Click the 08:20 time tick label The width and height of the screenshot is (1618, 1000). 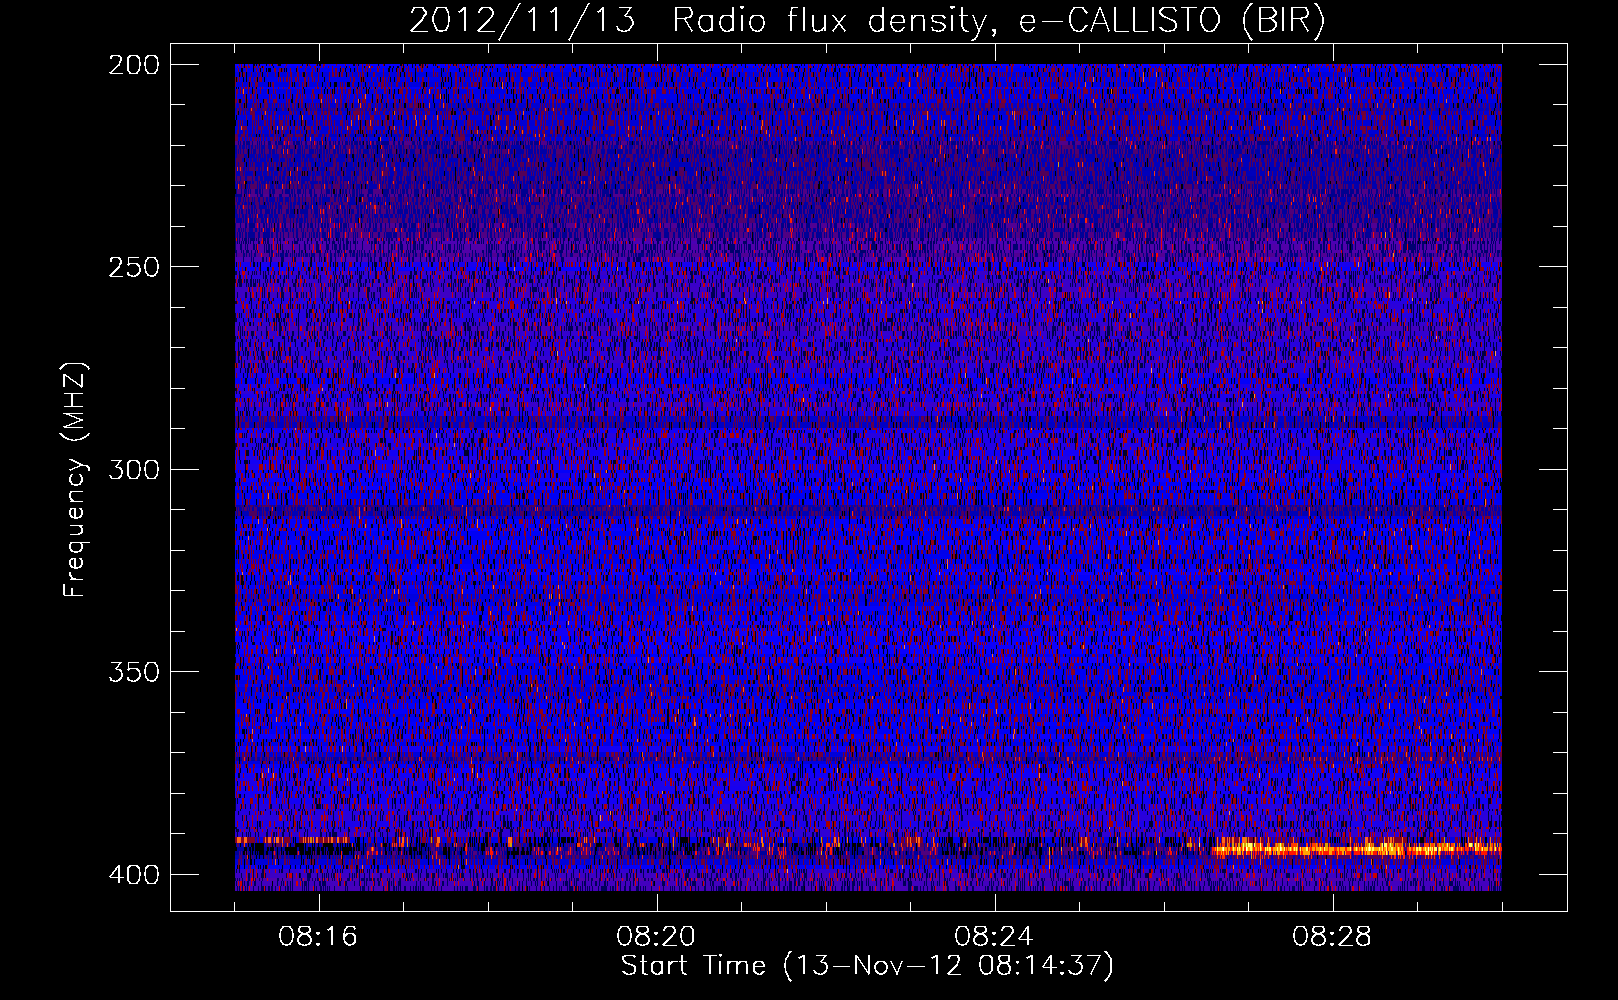(x=656, y=937)
